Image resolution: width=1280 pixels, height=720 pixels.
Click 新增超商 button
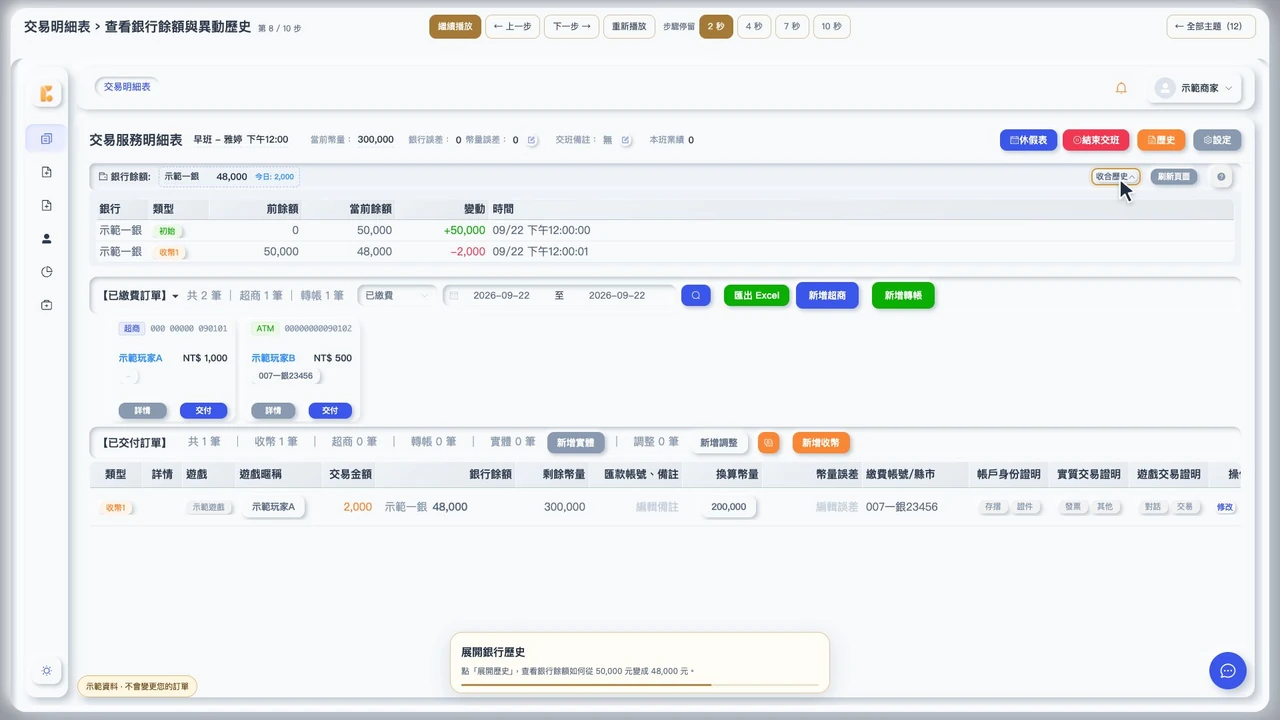[827, 296]
